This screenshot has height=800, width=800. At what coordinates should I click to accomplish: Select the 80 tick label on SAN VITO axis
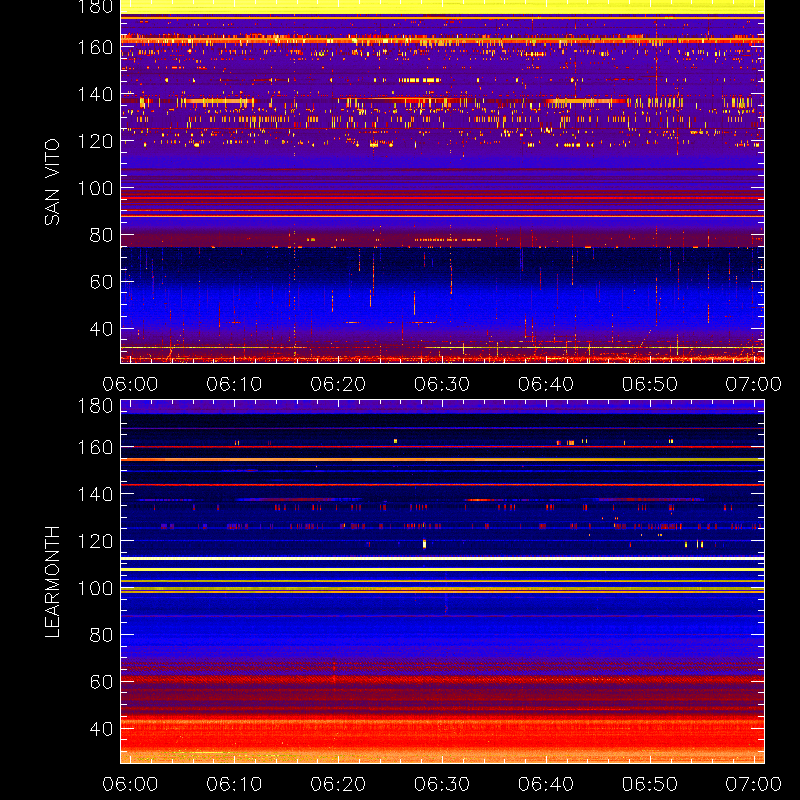click(101, 235)
